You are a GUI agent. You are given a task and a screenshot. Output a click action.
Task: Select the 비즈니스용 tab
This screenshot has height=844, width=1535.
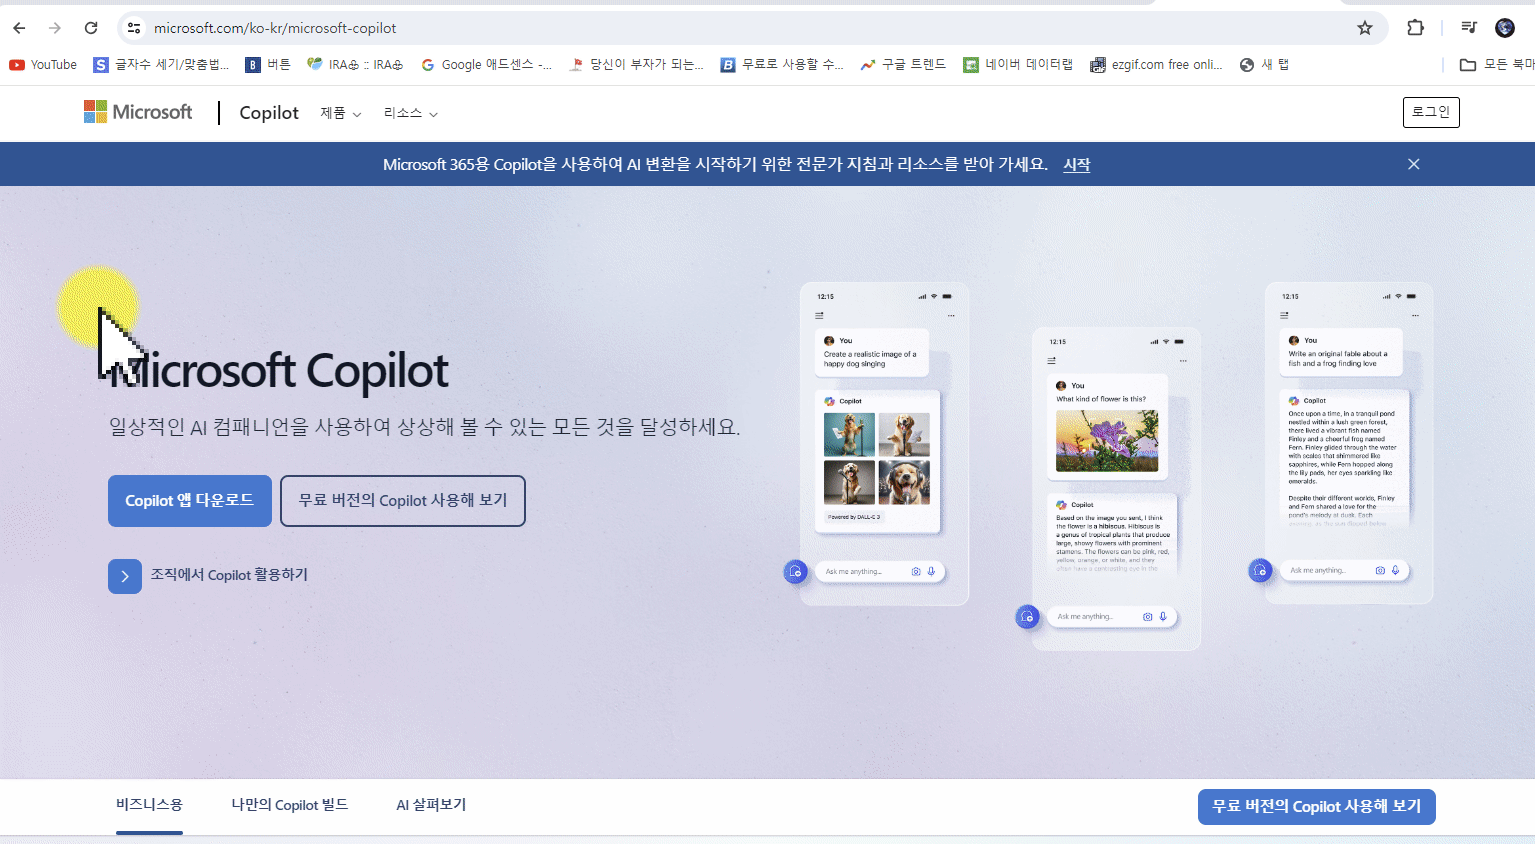(149, 805)
